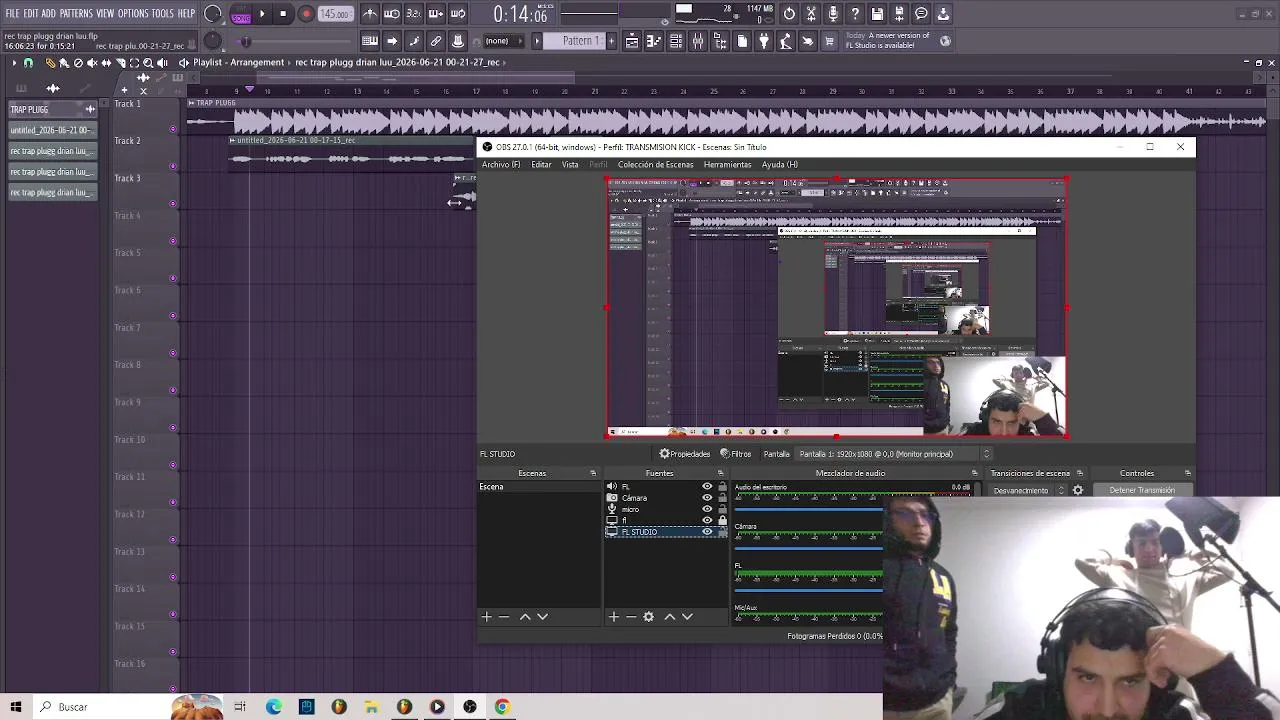Adjust the FL Studio main pitch knob
Viewport: 1280px width, 720px height.
click(x=213, y=41)
